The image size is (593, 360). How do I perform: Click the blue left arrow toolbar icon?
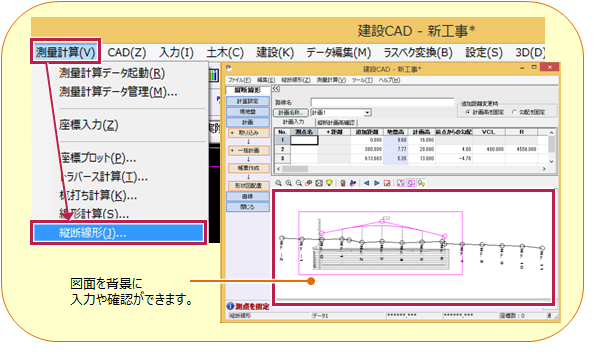point(366,183)
